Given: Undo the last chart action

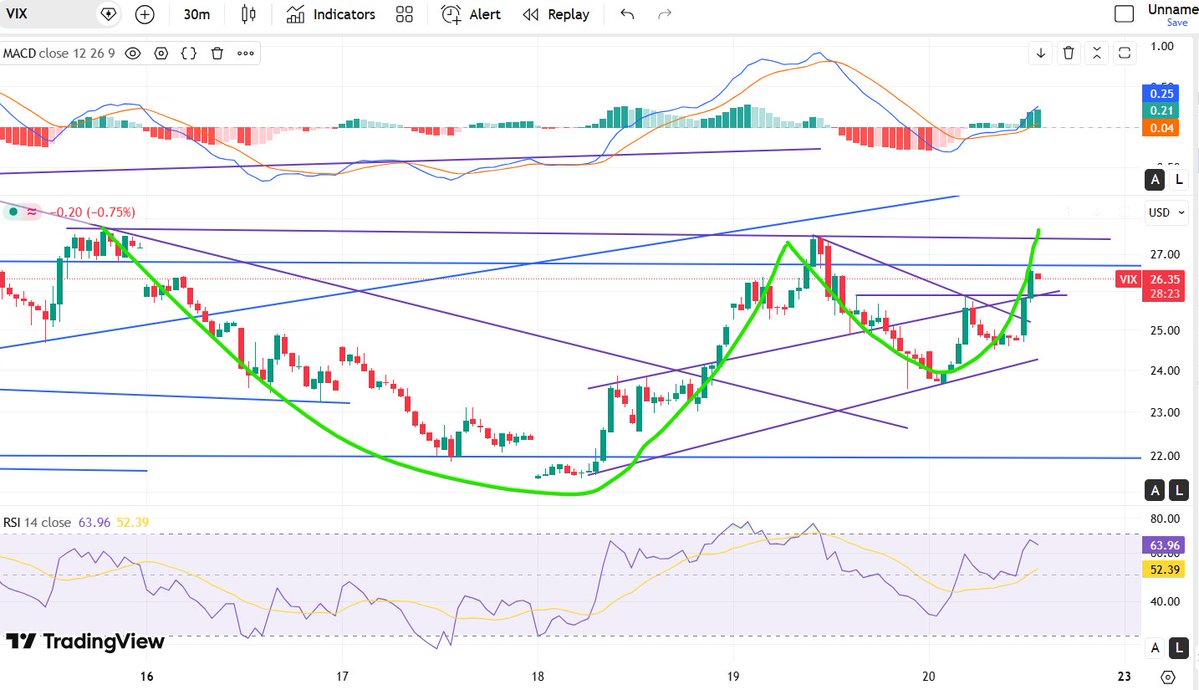Looking at the screenshot, I should pos(627,14).
